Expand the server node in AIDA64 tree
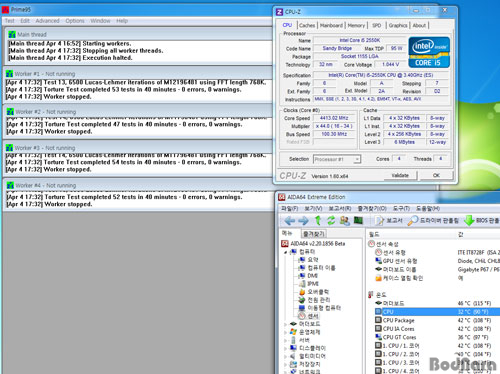 pos(286,340)
